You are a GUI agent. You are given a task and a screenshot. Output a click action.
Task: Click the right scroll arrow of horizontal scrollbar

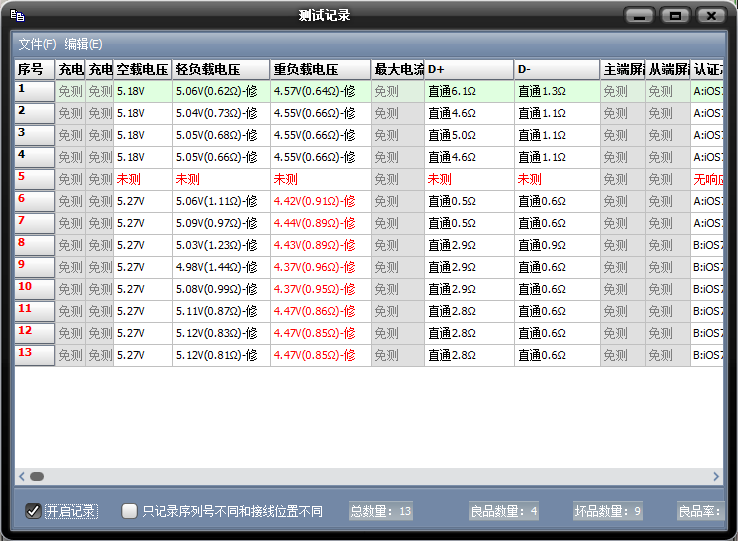click(x=716, y=477)
